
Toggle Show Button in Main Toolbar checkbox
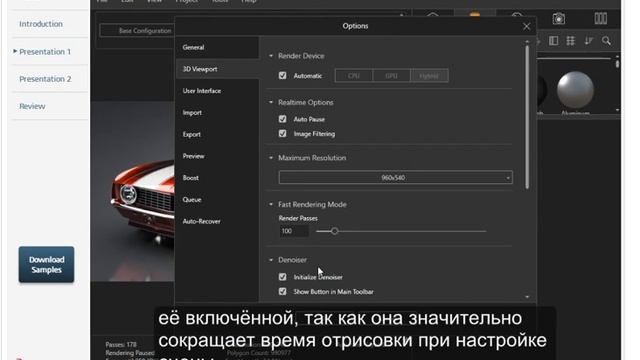pos(282,291)
